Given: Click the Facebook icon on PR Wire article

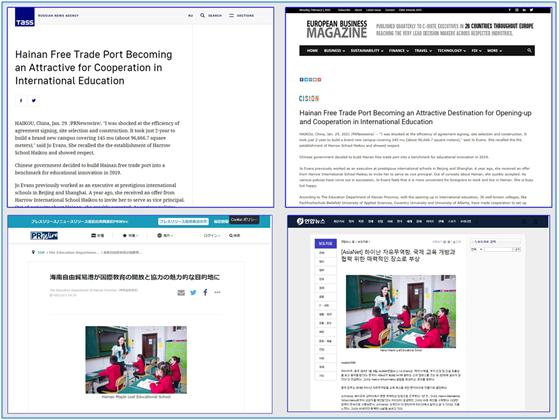Looking at the screenshot, I should (x=205, y=292).
